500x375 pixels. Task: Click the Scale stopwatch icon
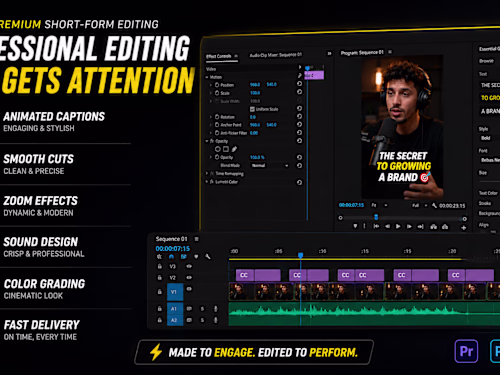217,93
